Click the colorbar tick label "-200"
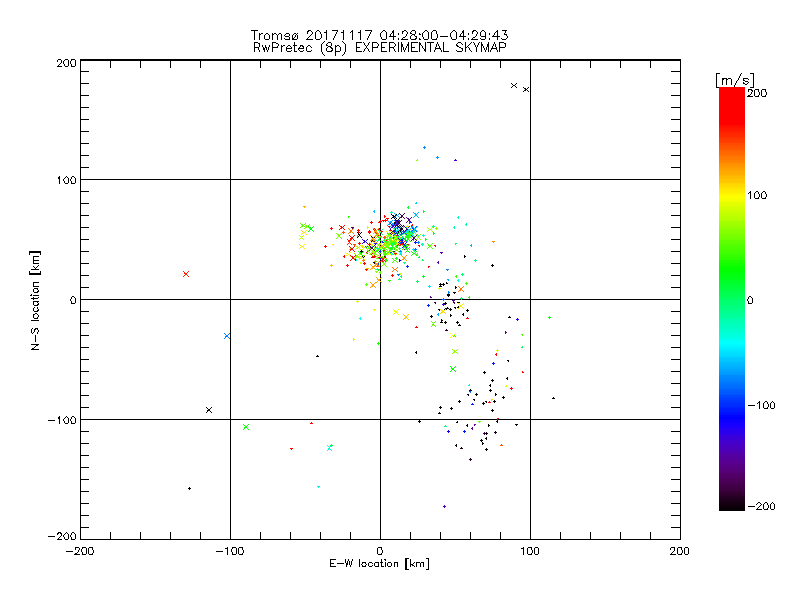 761,506
